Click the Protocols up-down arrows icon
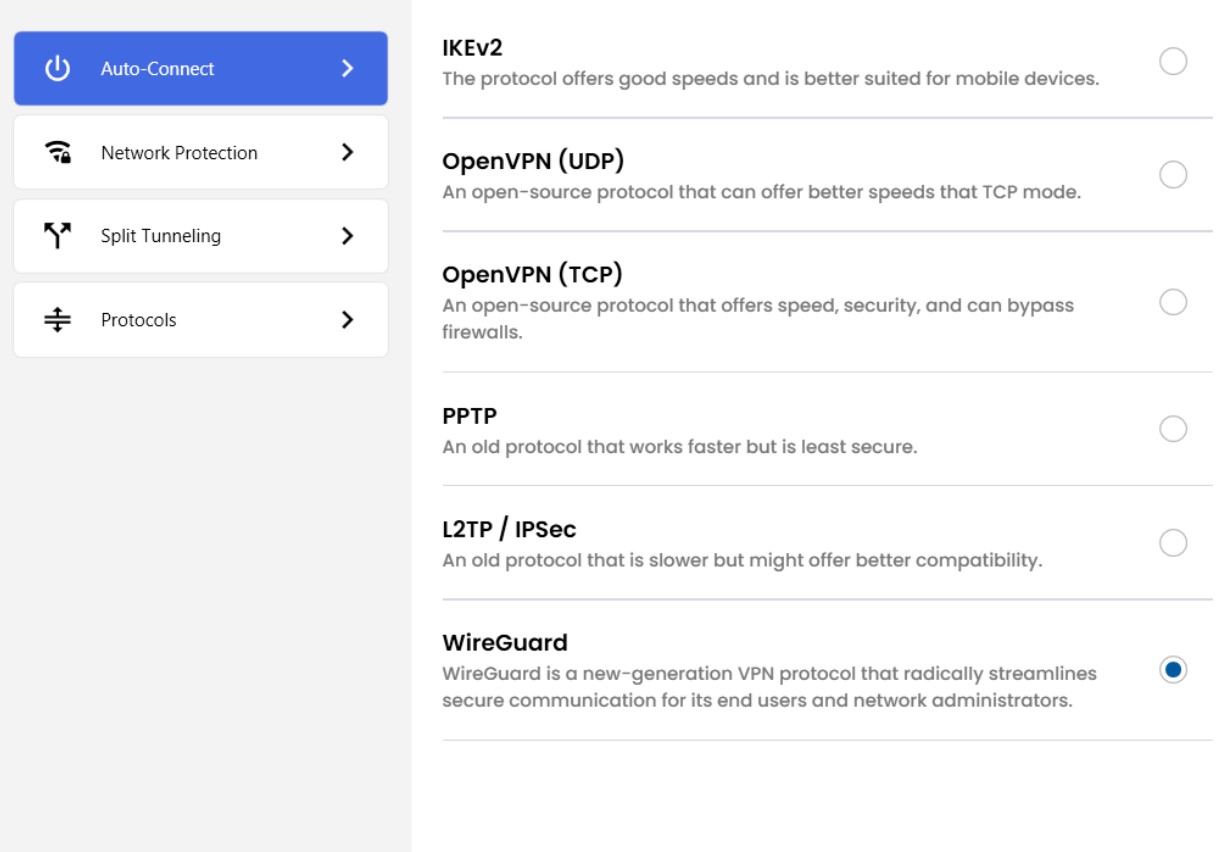This screenshot has width=1226, height=852. (58, 320)
